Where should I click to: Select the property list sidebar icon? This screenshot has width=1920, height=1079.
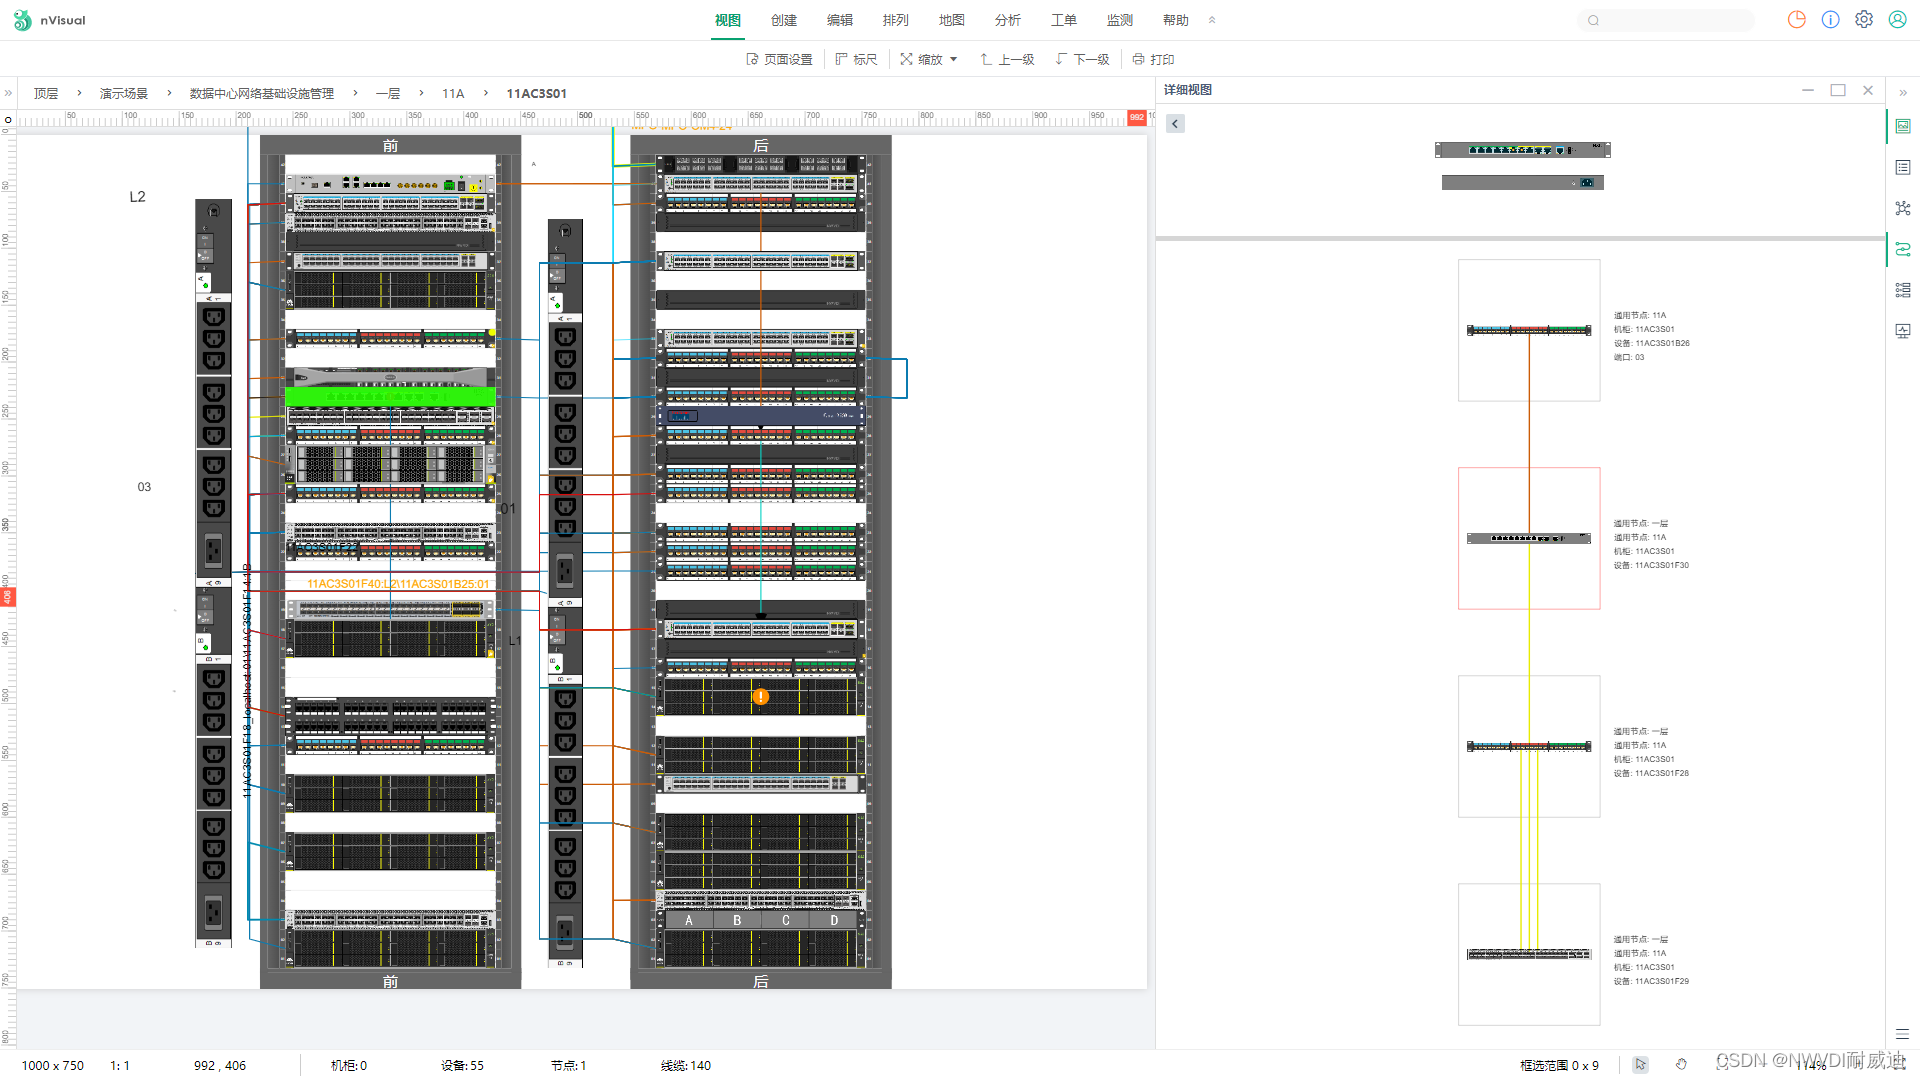[x=1903, y=167]
